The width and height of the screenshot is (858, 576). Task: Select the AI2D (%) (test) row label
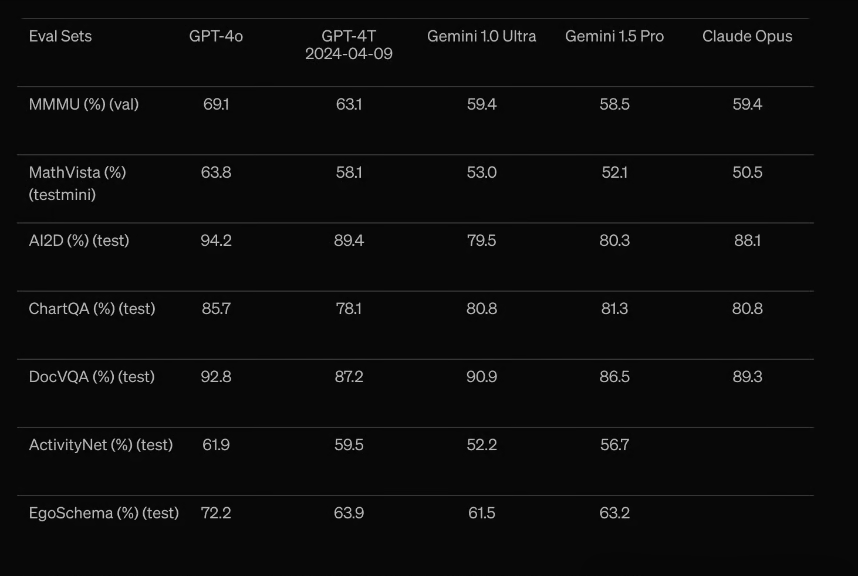79,240
